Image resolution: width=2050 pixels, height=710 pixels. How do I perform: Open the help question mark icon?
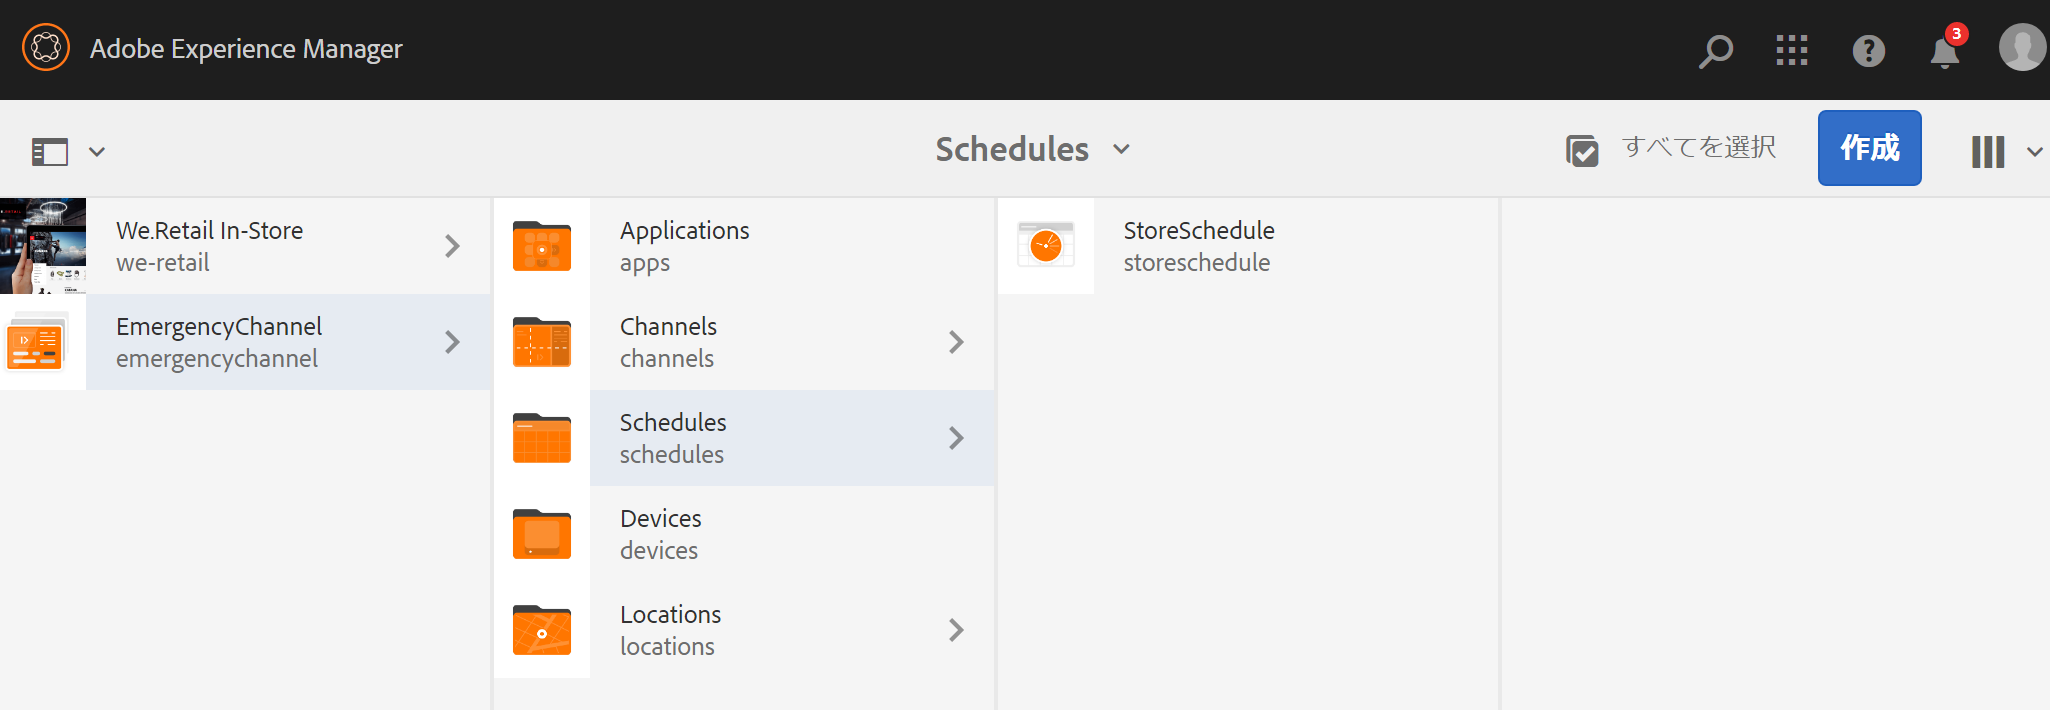[x=1868, y=50]
